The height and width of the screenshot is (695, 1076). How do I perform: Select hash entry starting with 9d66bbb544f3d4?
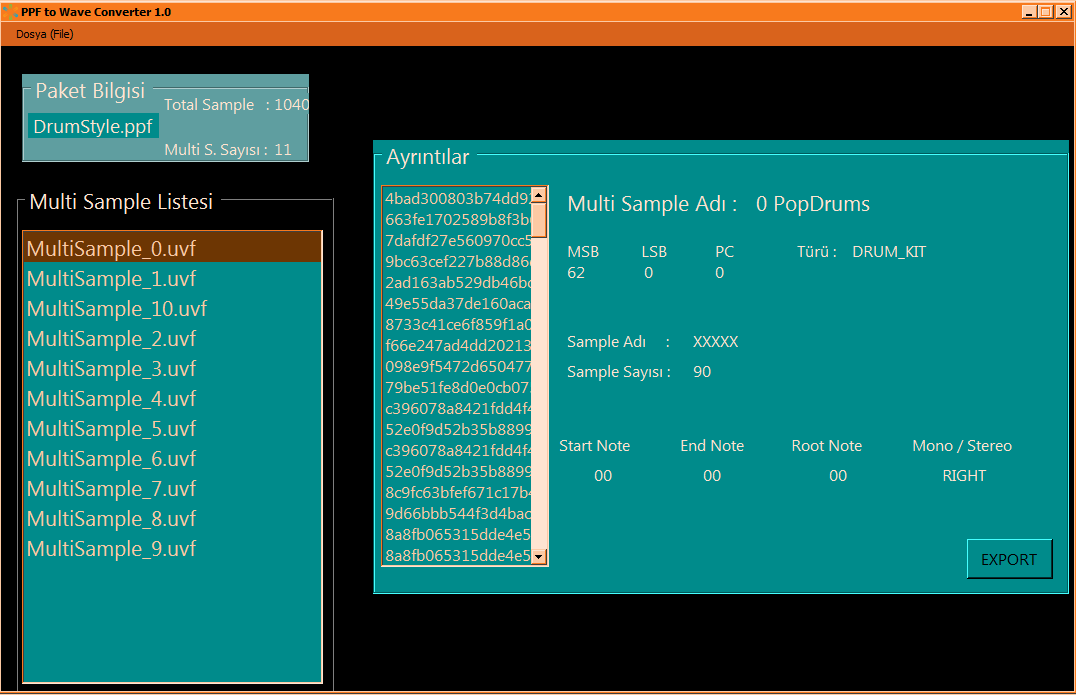coord(457,513)
